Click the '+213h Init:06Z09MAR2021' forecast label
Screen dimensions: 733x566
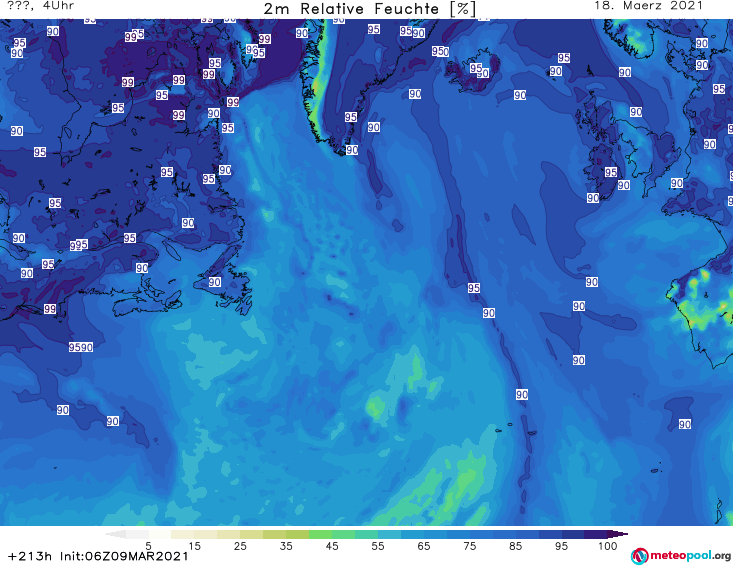coord(98,556)
